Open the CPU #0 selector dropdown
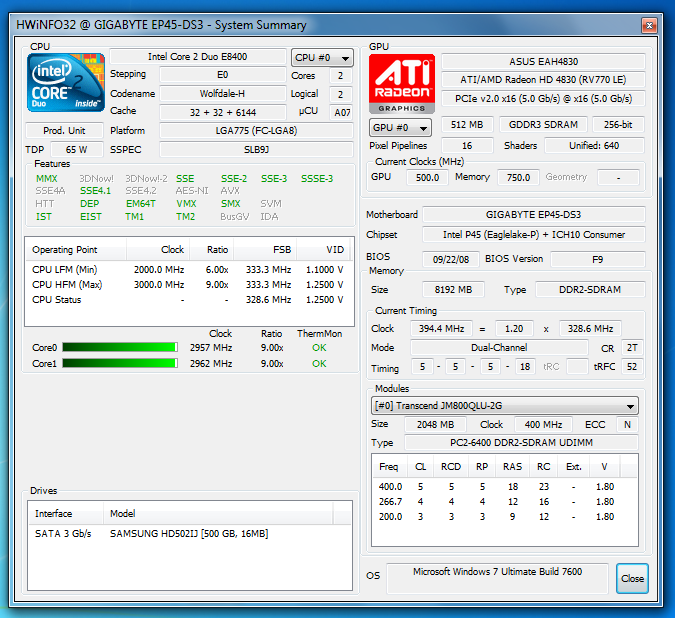The image size is (675, 618). [x=322, y=58]
